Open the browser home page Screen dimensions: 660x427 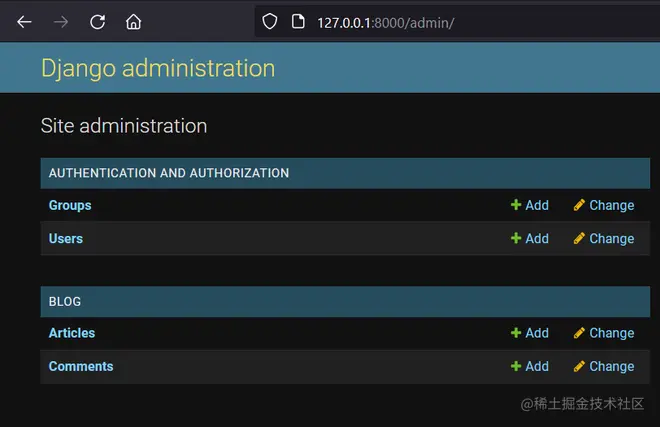click(x=133, y=22)
